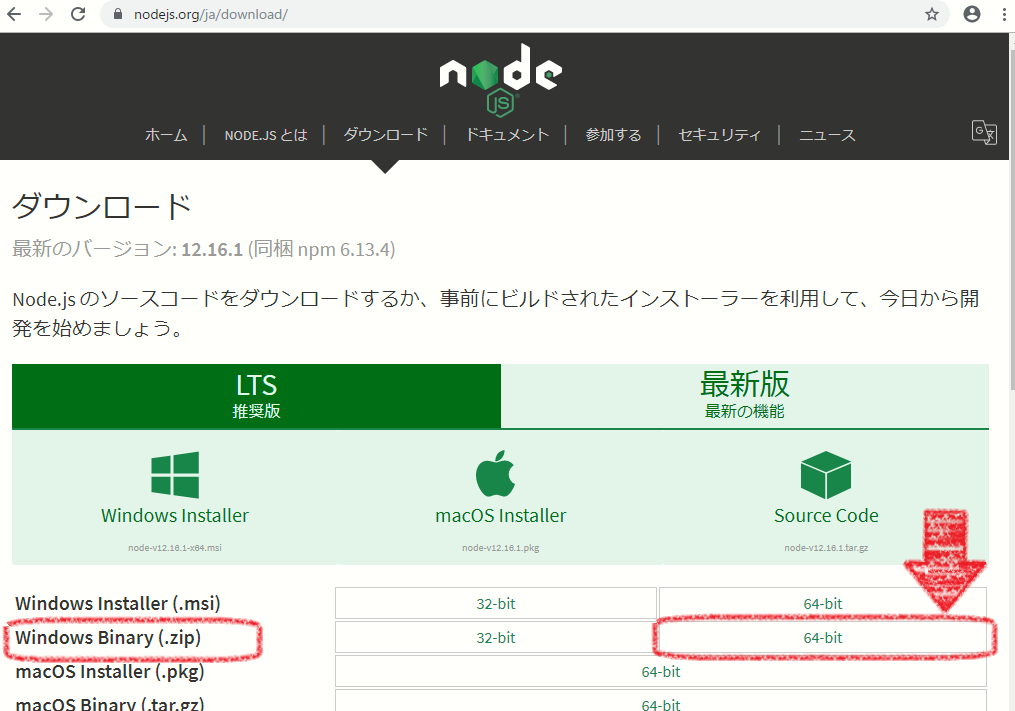This screenshot has height=711, width=1015.
Task: Download Windows Binary (.zip) 32-bit
Action: (x=496, y=638)
